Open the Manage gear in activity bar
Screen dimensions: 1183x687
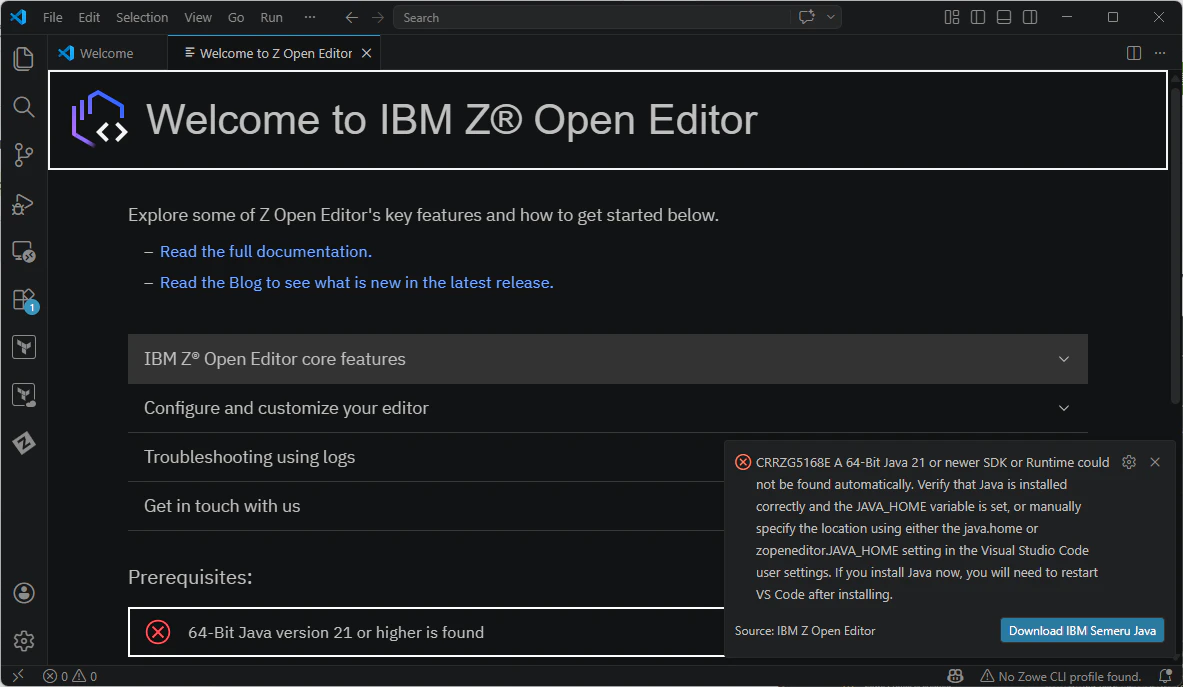[23, 641]
